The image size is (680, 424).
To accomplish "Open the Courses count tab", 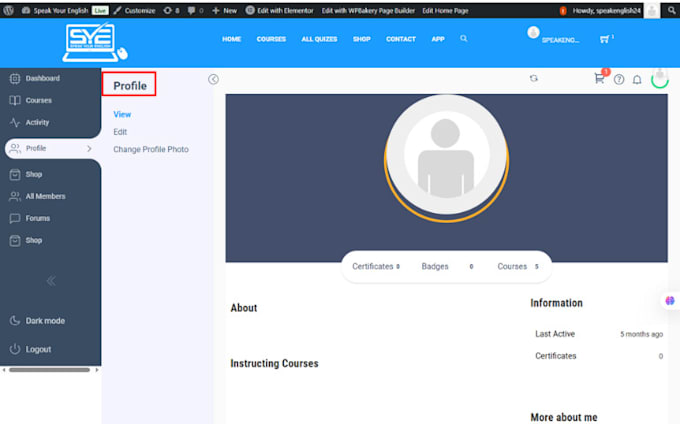I will (518, 266).
